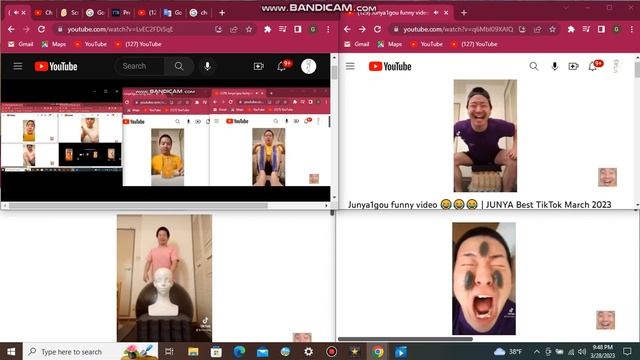Open a new tab in the right Chrome window
The height and width of the screenshot is (360, 640).
point(464,13)
